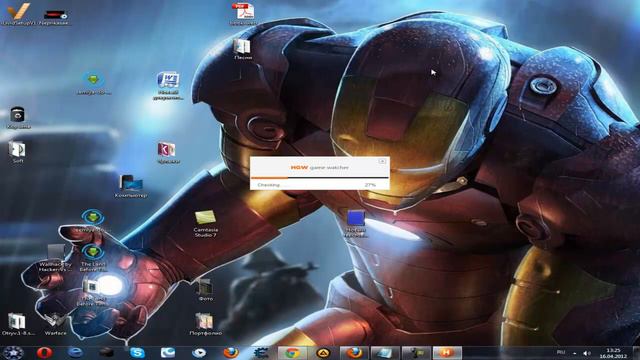Open Skype from the taskbar

click(x=137, y=353)
